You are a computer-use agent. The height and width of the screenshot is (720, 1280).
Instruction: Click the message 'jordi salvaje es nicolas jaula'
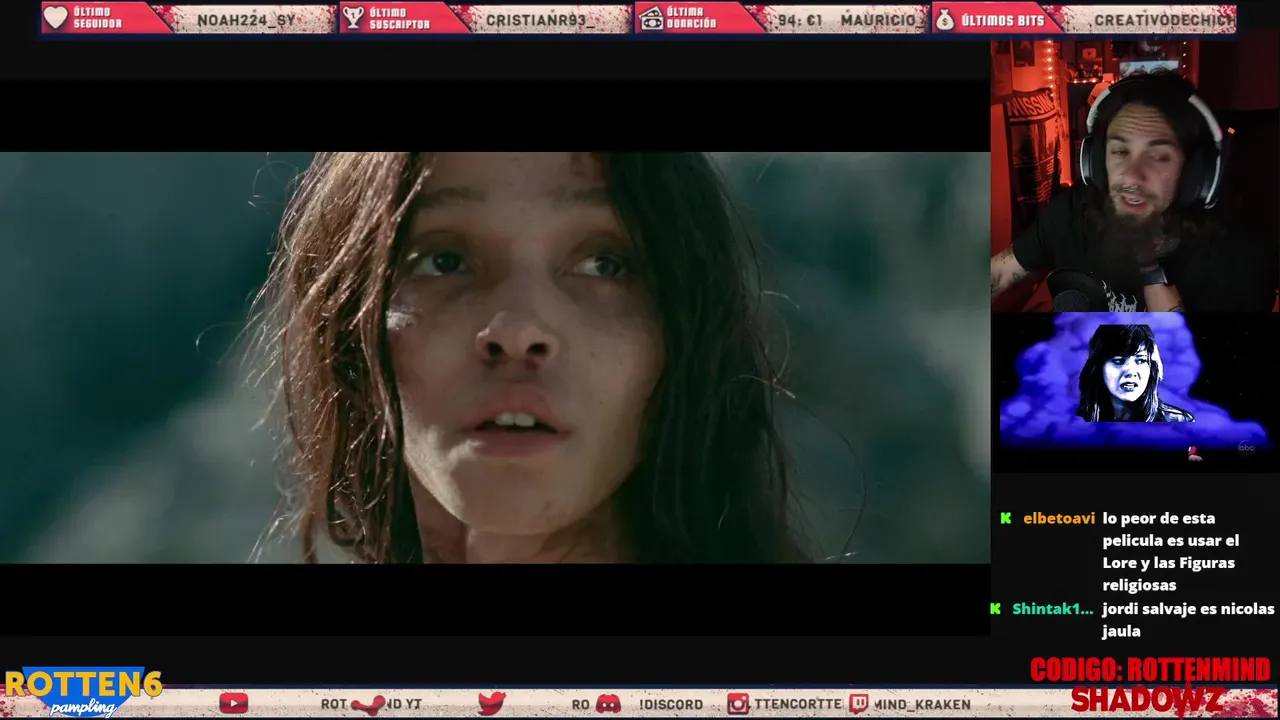[x=1188, y=619]
